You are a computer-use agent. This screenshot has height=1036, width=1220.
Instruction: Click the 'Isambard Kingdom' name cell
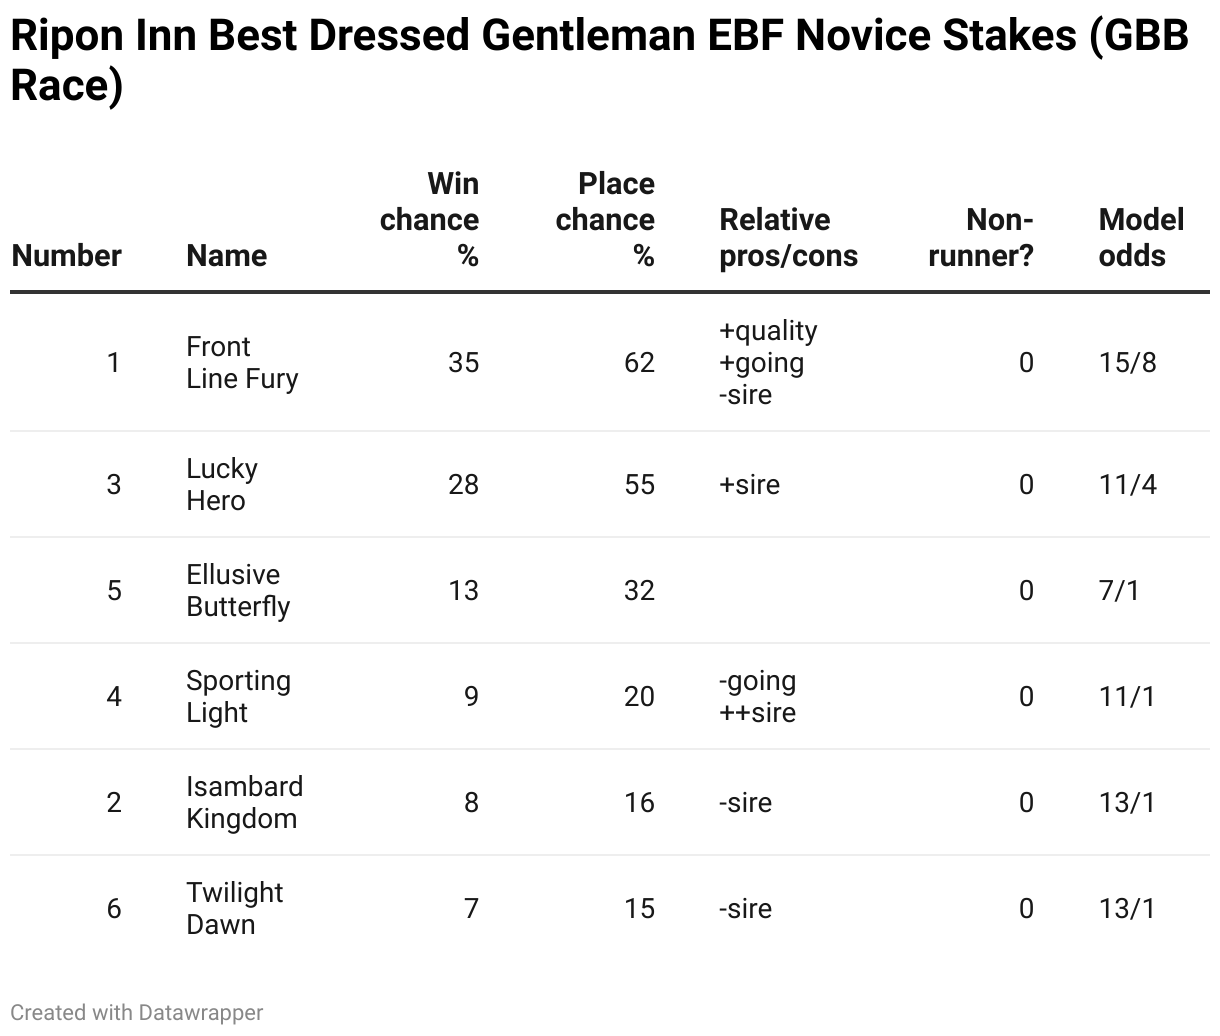(x=244, y=802)
